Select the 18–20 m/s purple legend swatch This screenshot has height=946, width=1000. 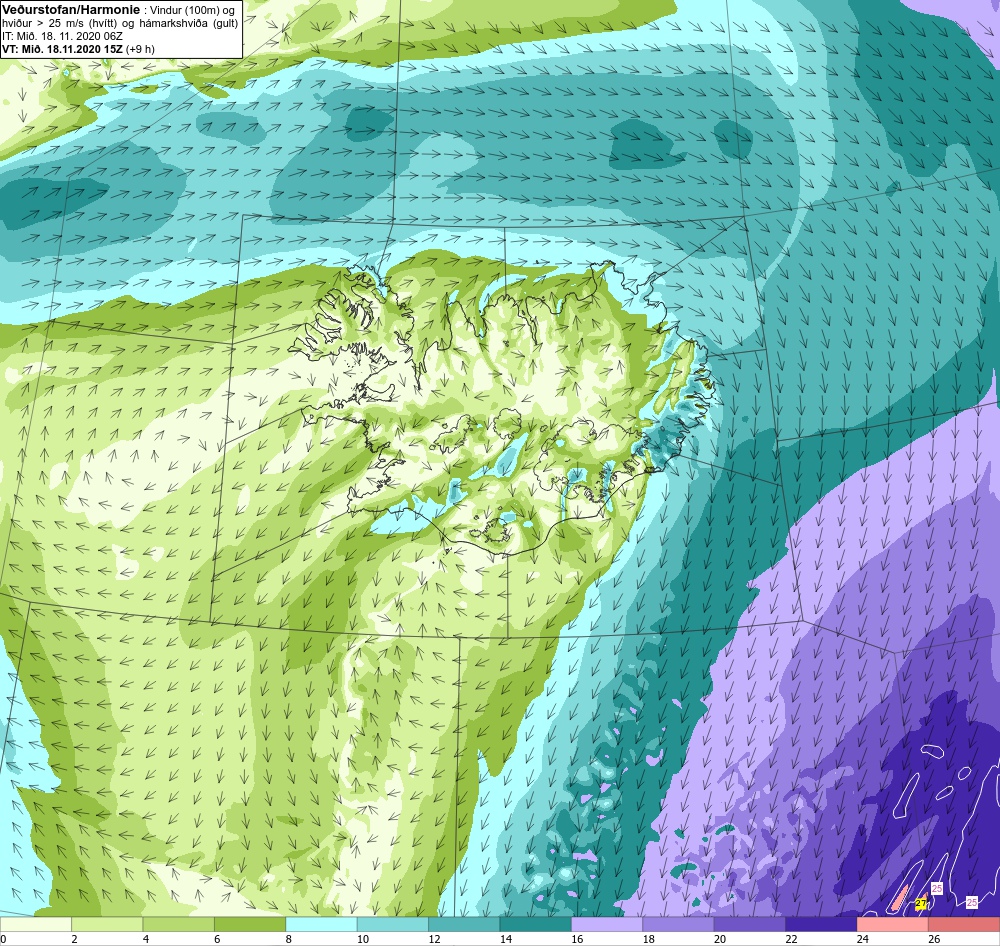[679, 925]
